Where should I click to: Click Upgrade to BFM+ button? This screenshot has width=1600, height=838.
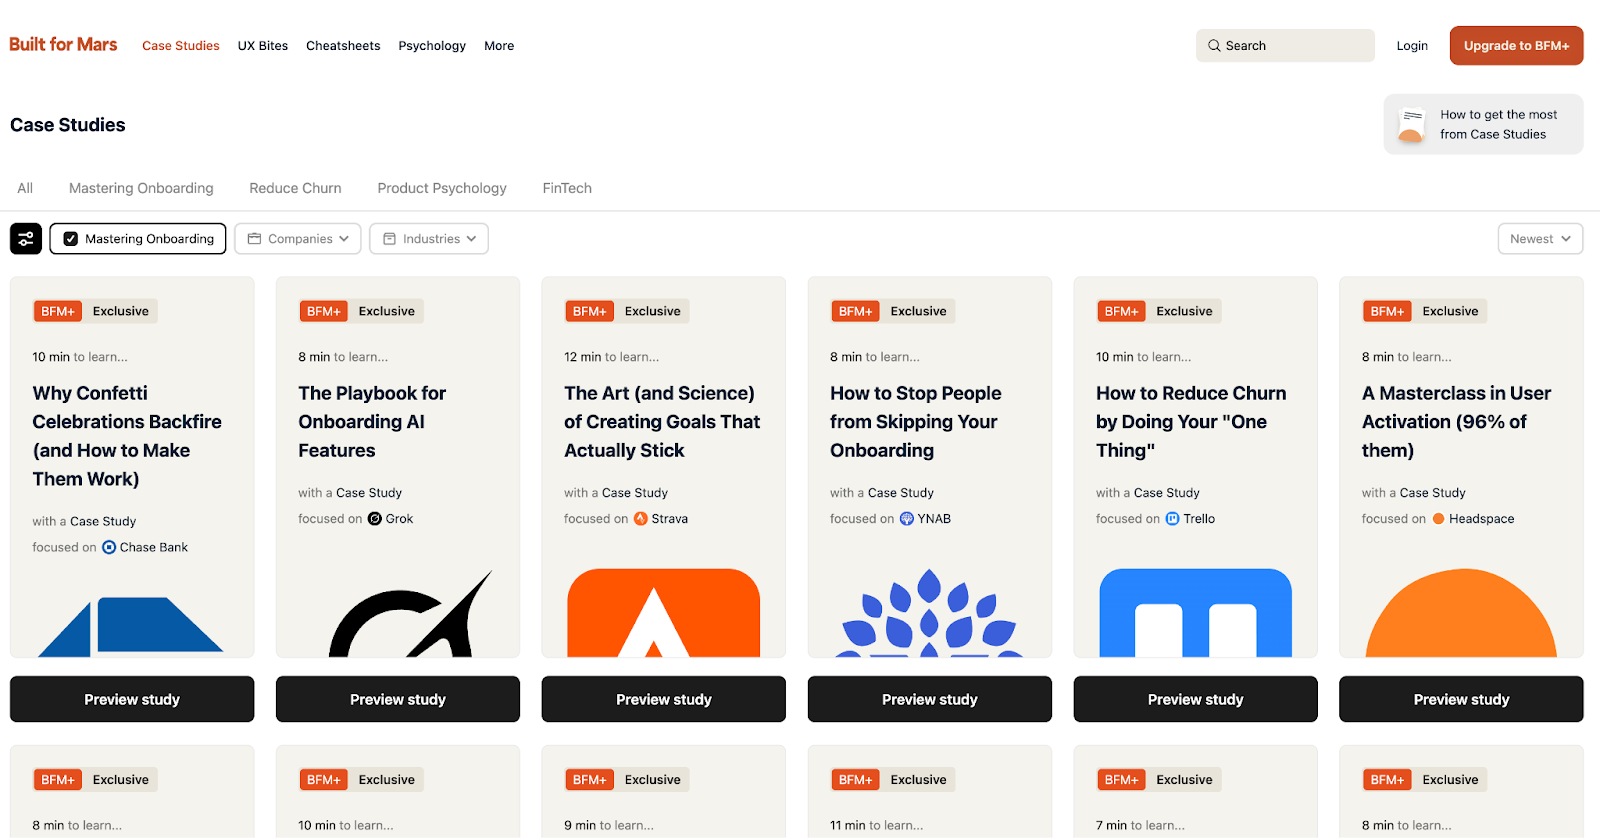[x=1516, y=46]
